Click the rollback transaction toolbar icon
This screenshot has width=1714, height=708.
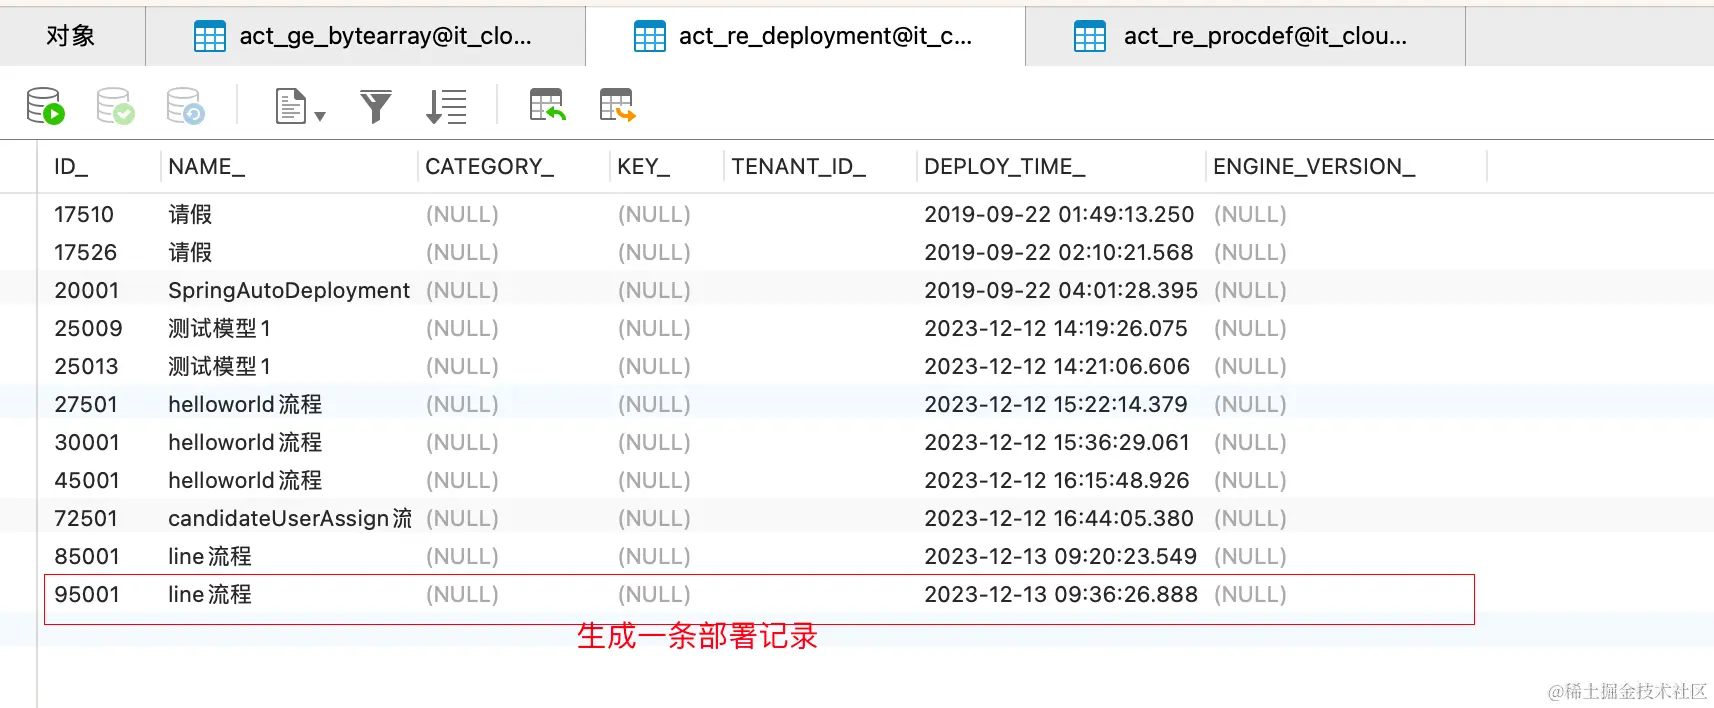point(186,106)
